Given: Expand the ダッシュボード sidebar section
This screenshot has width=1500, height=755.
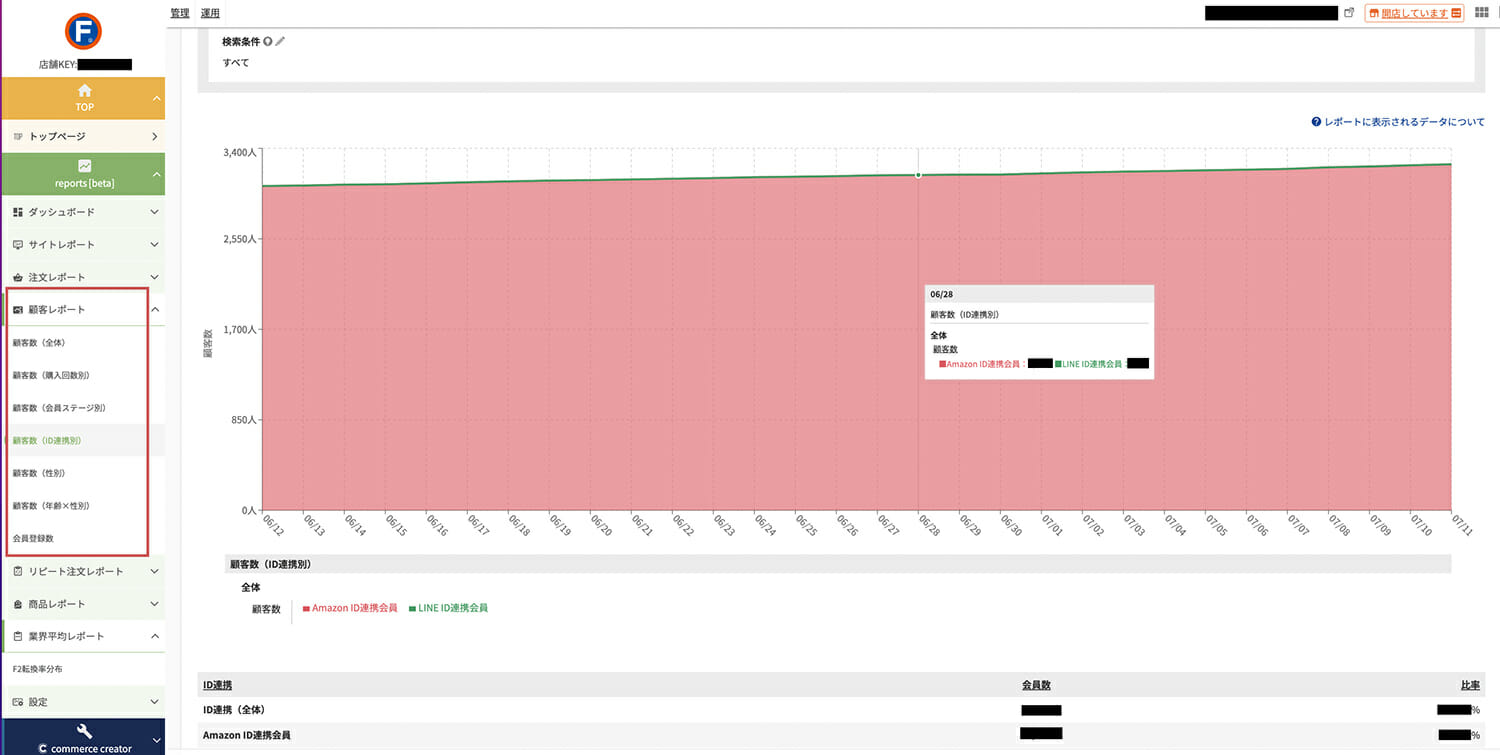Looking at the screenshot, I should [x=84, y=212].
